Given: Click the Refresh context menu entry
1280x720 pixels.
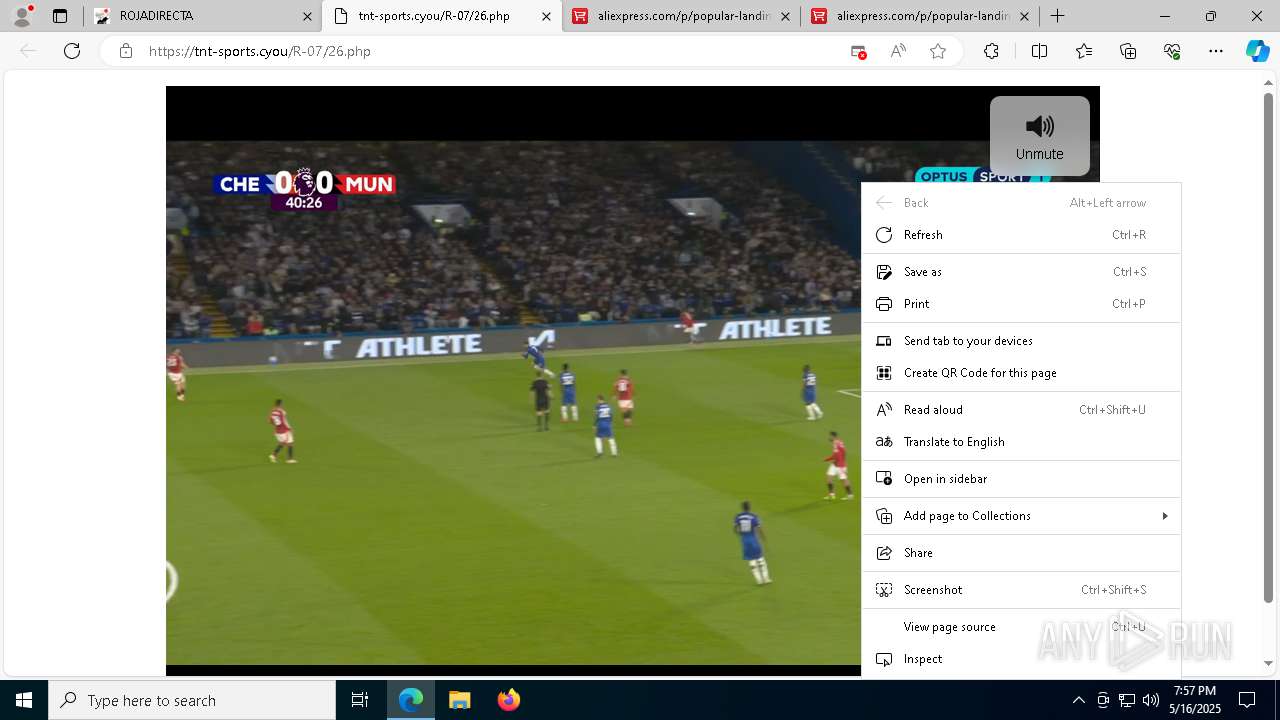Looking at the screenshot, I should [1021, 235].
